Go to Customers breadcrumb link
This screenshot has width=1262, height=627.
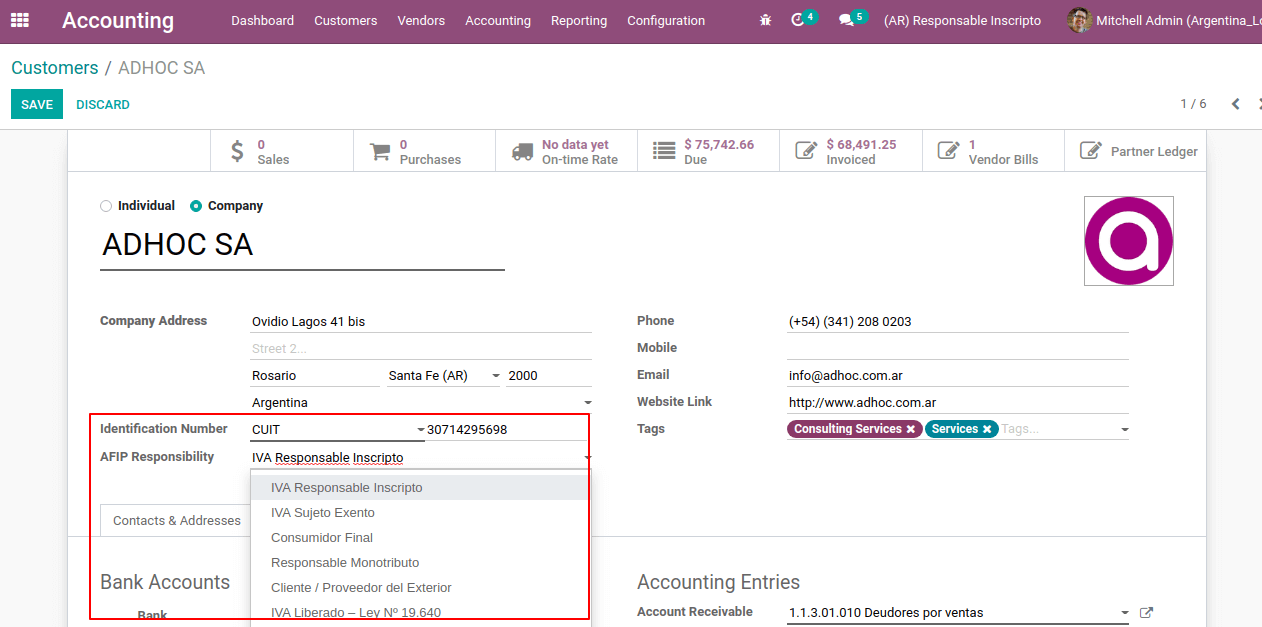[x=55, y=68]
